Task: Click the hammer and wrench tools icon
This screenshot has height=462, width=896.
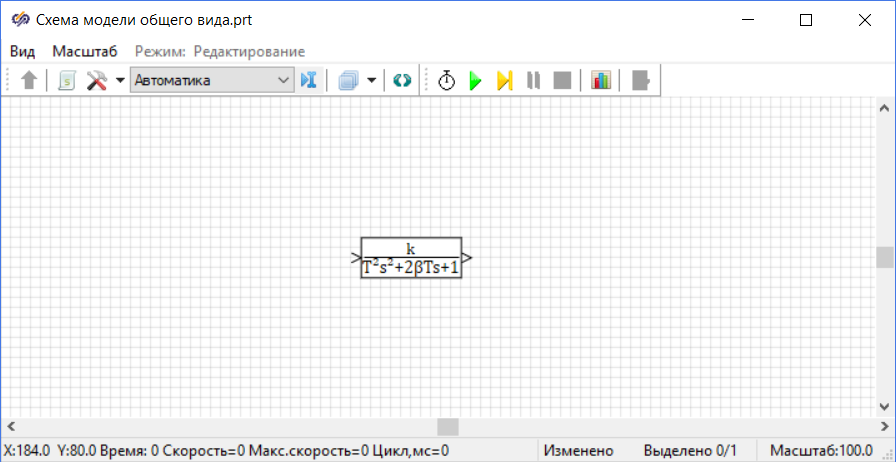Action: click(97, 81)
